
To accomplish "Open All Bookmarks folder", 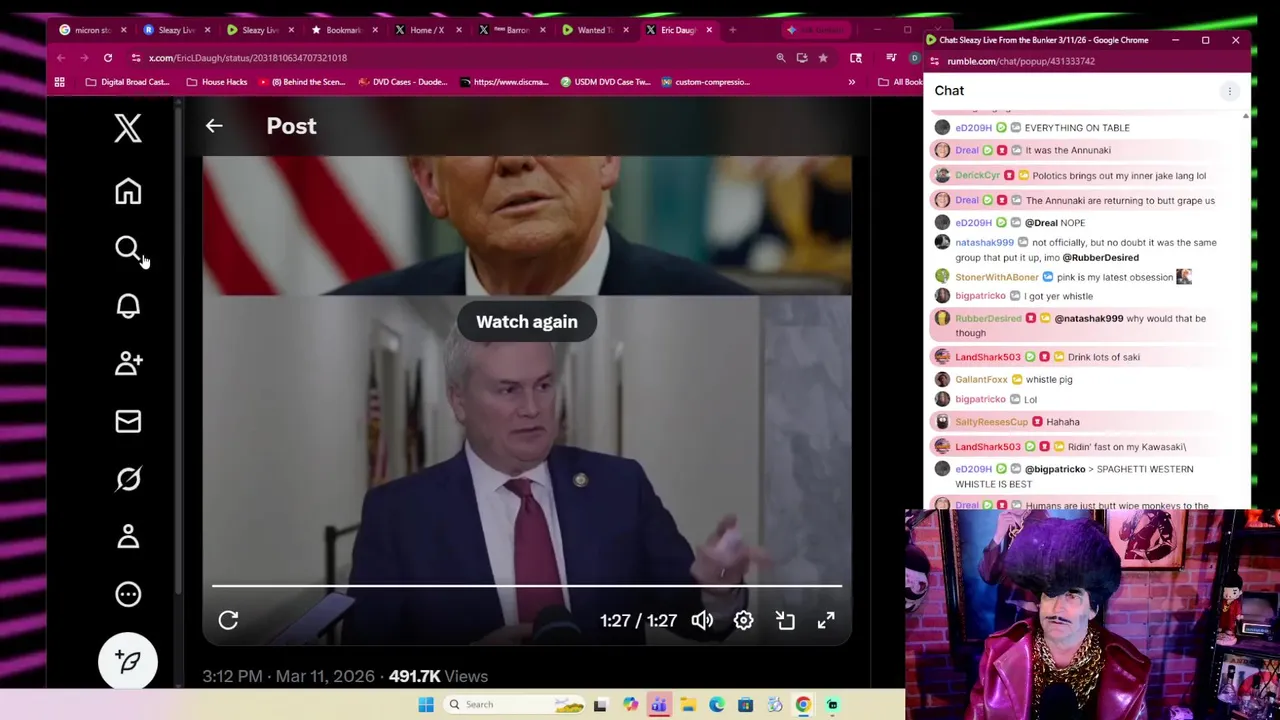I will click(x=900, y=82).
